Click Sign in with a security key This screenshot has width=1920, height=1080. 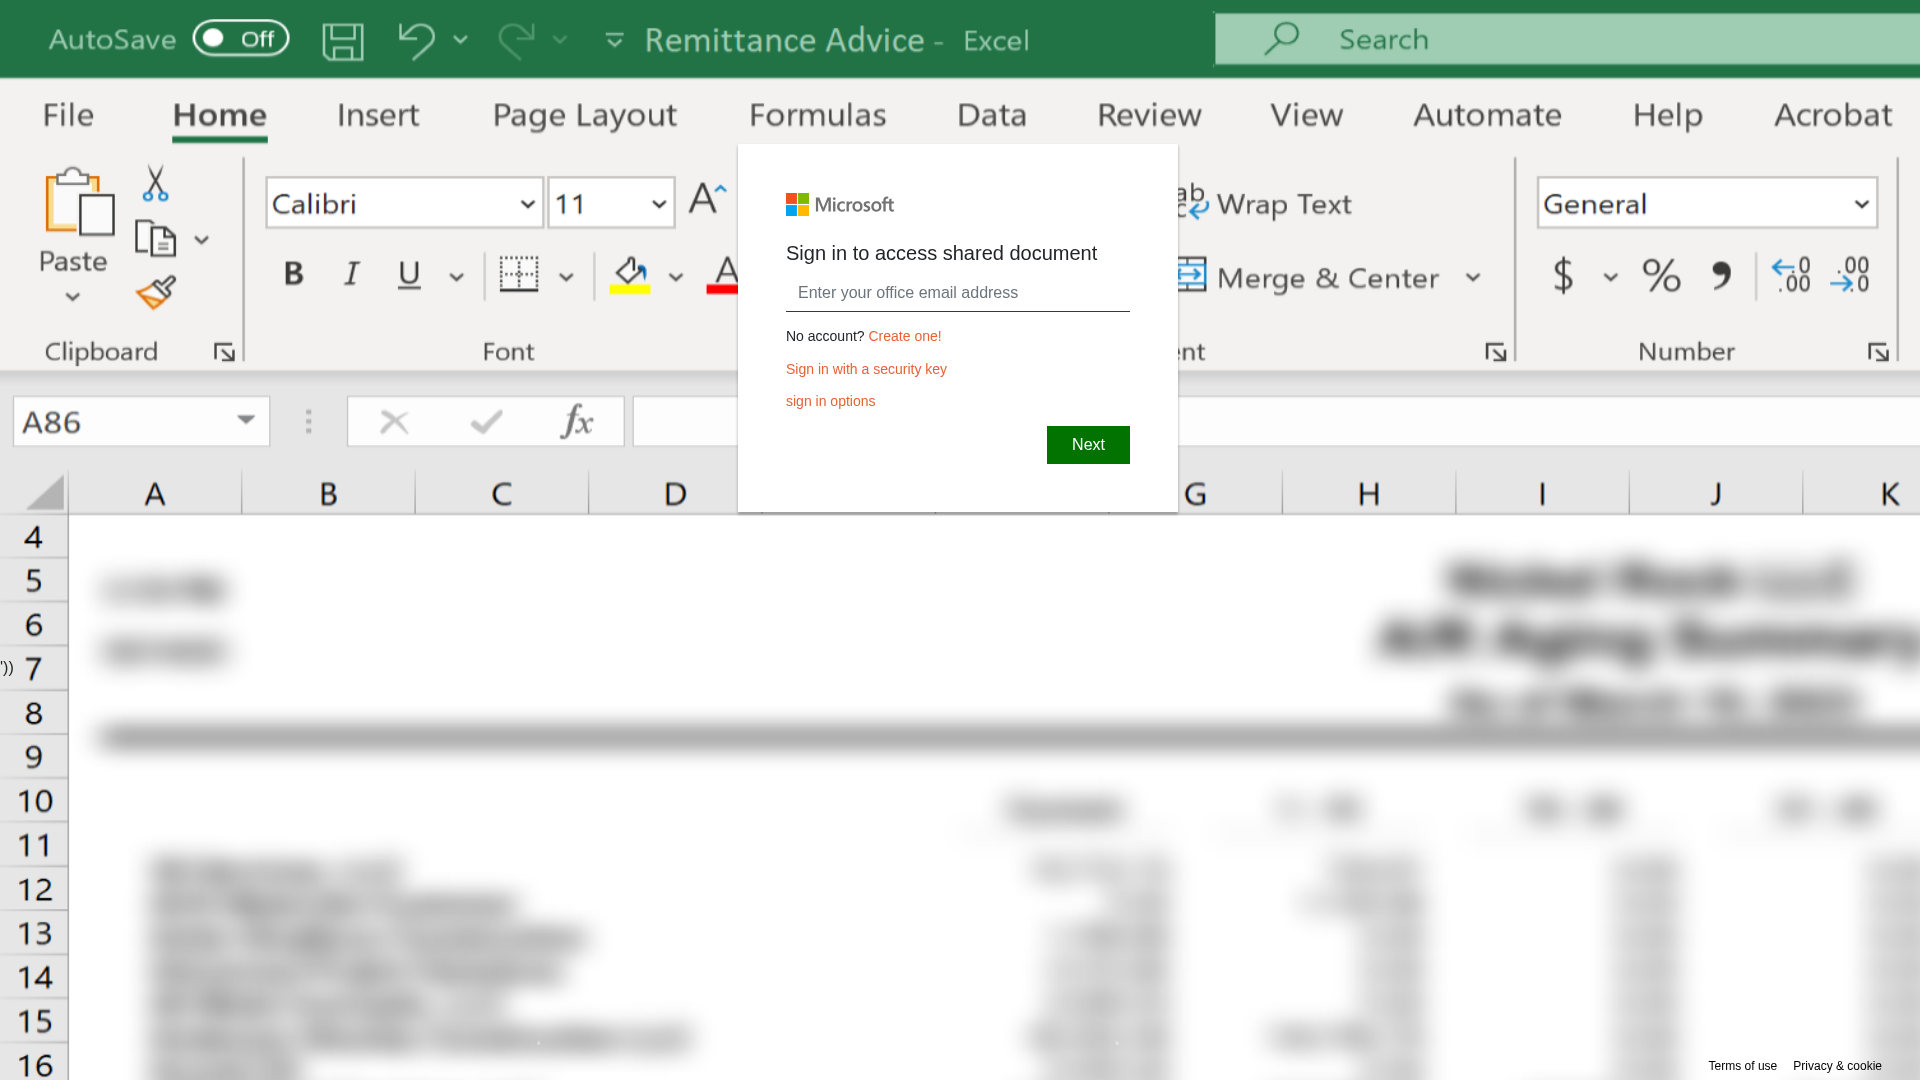click(x=866, y=369)
